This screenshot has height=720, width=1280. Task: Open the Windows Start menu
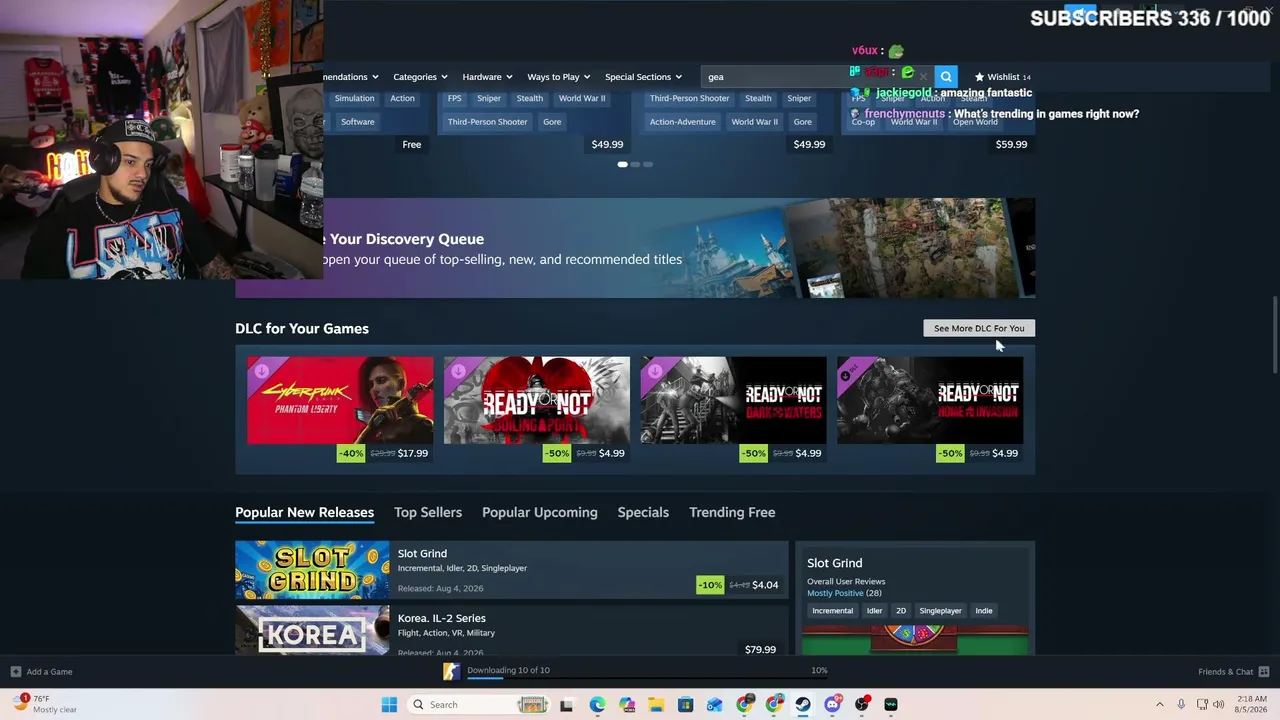click(x=389, y=705)
